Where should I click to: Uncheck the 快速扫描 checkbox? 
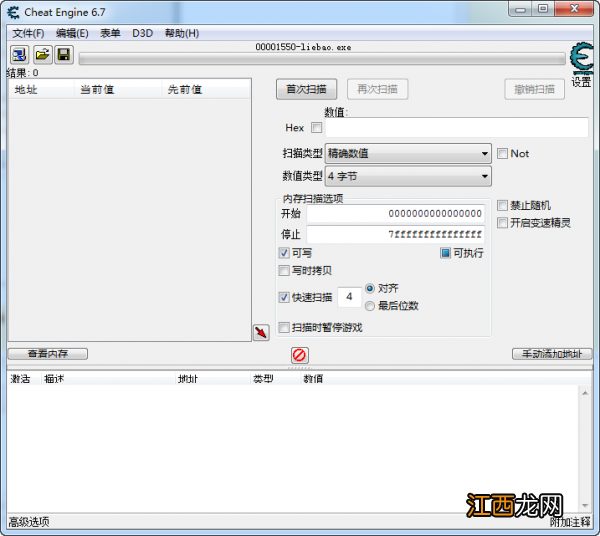coord(284,297)
